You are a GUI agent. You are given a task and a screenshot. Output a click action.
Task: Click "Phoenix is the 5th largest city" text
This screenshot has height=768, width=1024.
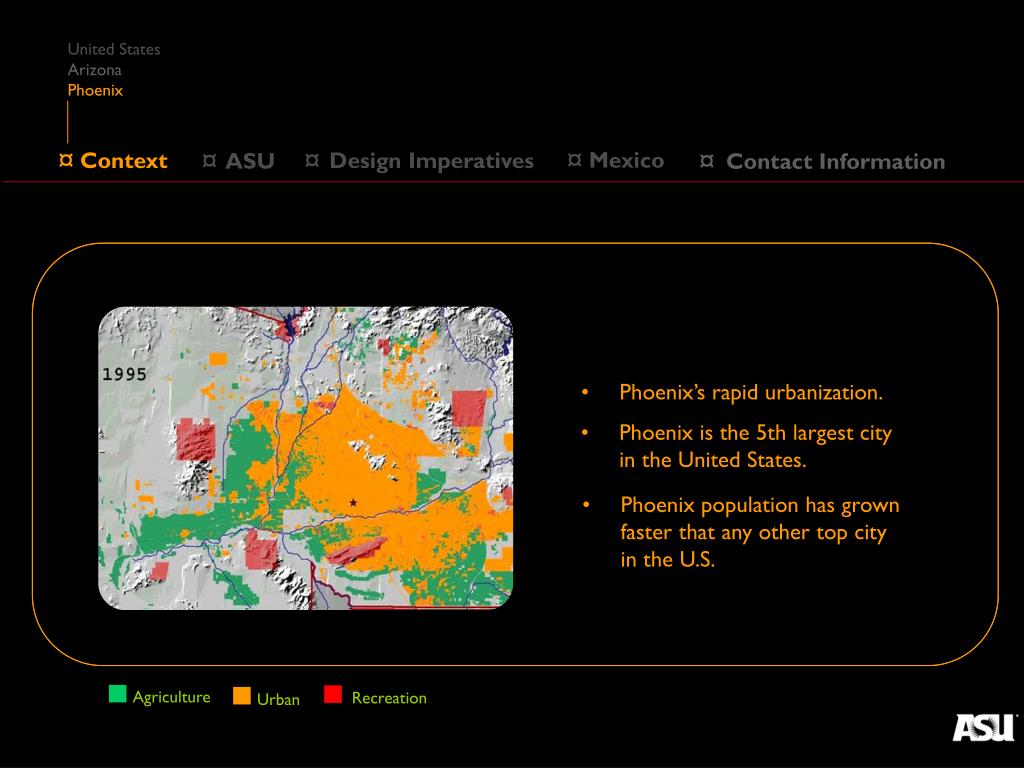coord(756,433)
